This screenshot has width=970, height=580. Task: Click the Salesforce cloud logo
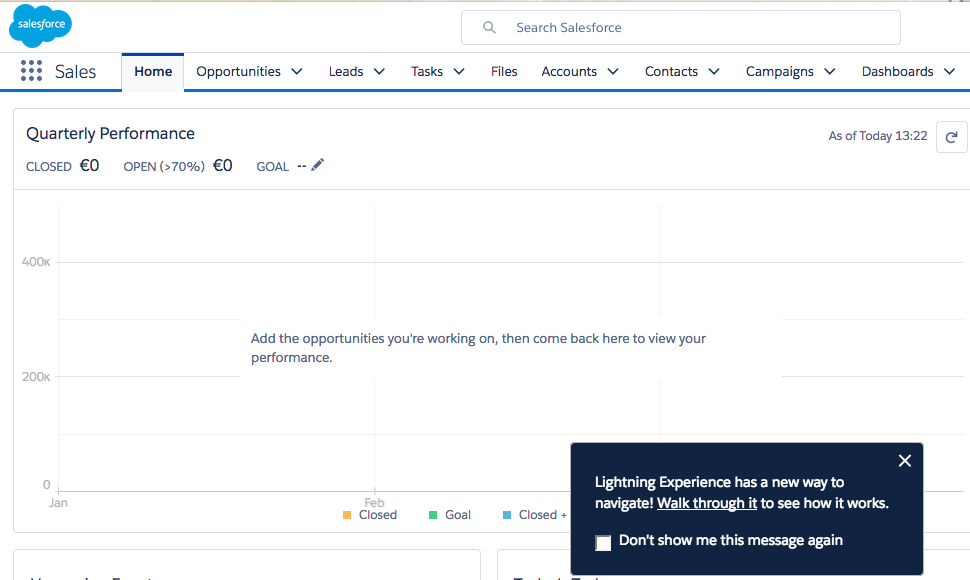coord(40,25)
